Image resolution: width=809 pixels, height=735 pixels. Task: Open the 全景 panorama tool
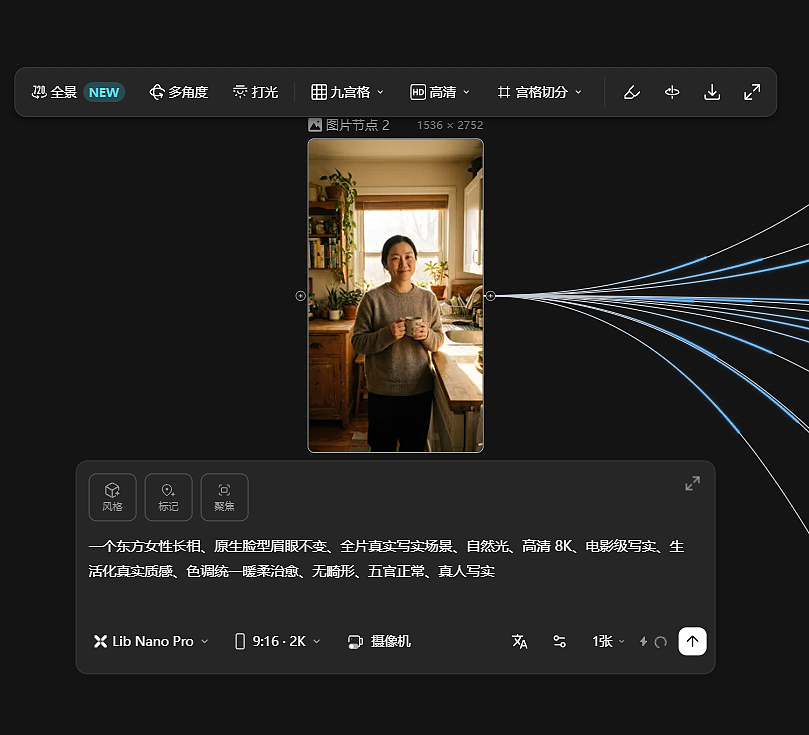(54, 92)
